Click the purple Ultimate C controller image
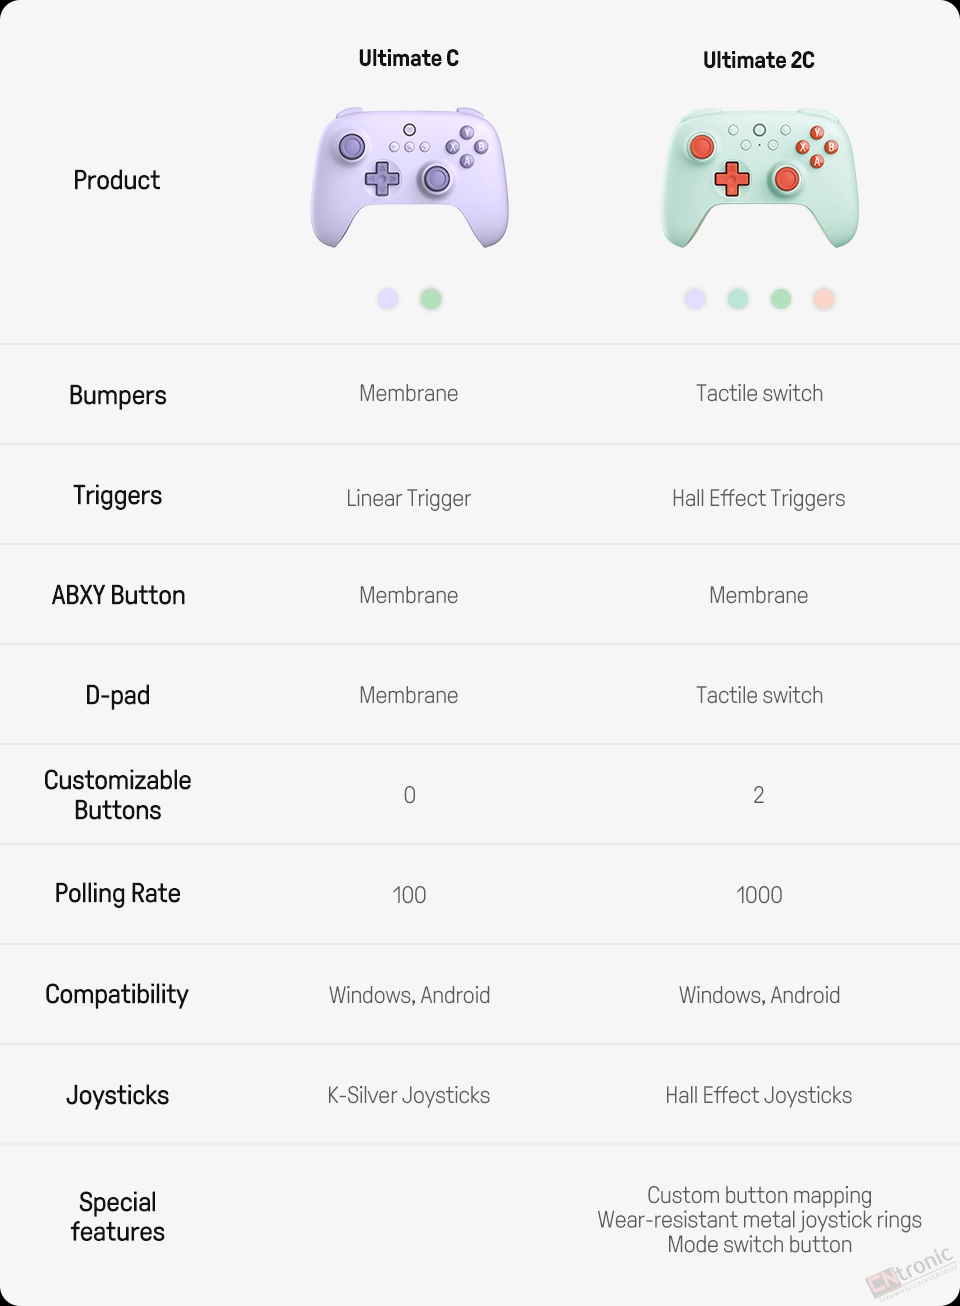960x1306 pixels. coord(409,177)
